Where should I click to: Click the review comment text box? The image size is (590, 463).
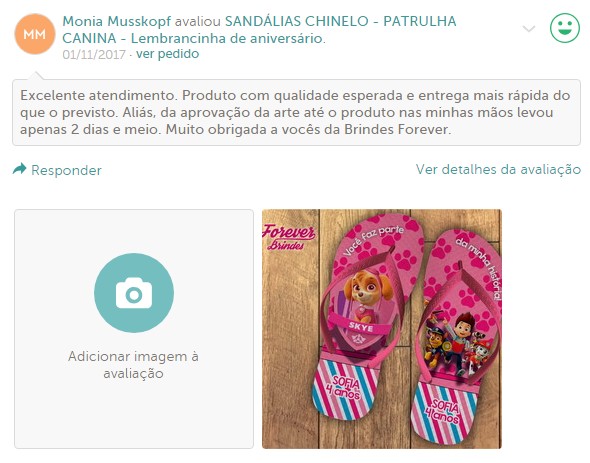coord(297,112)
